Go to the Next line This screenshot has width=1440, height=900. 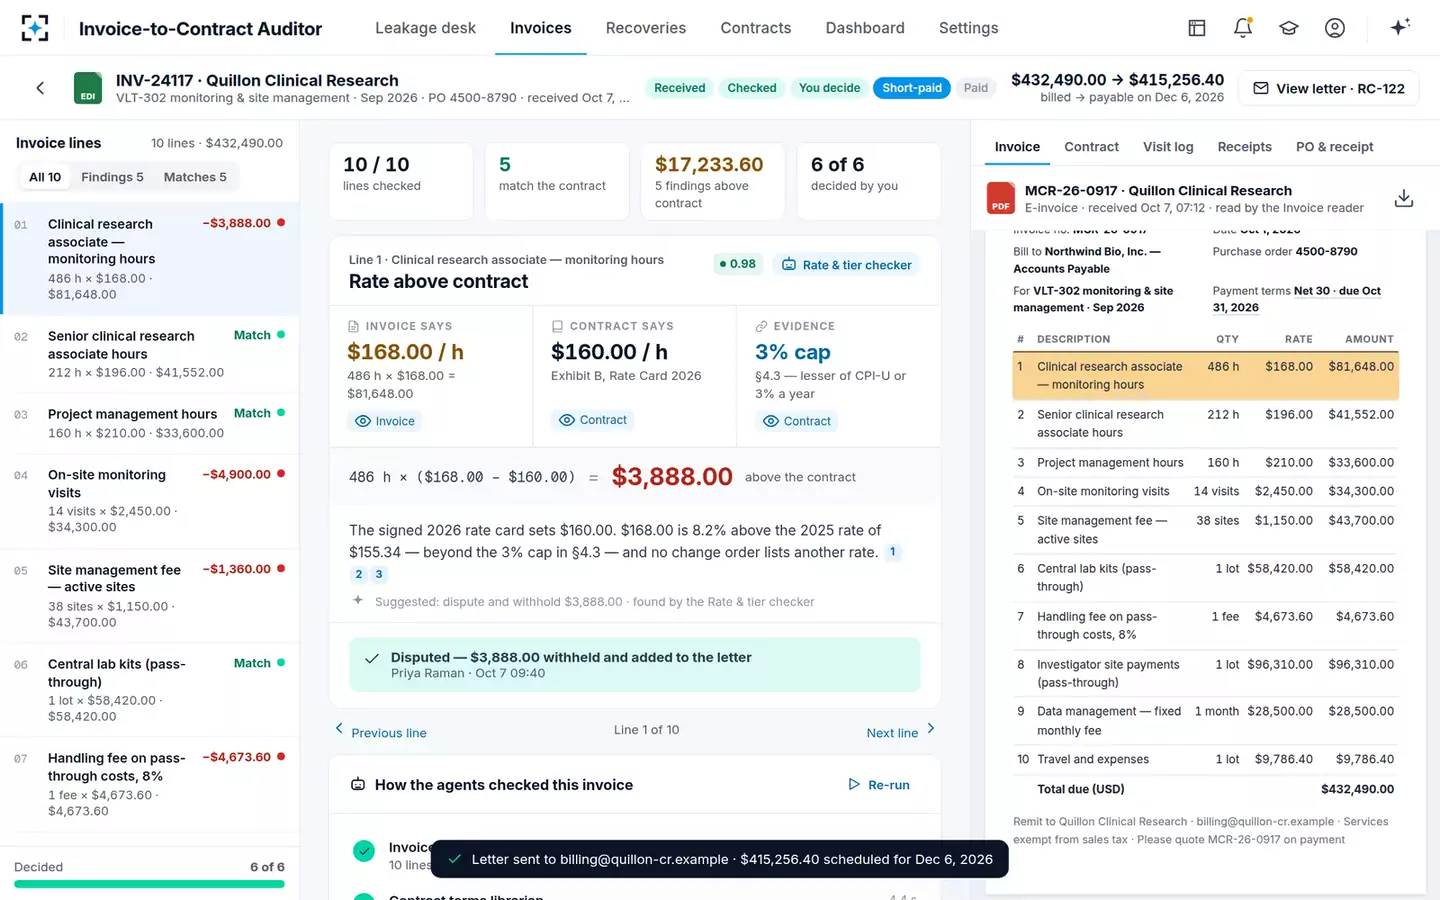point(901,732)
